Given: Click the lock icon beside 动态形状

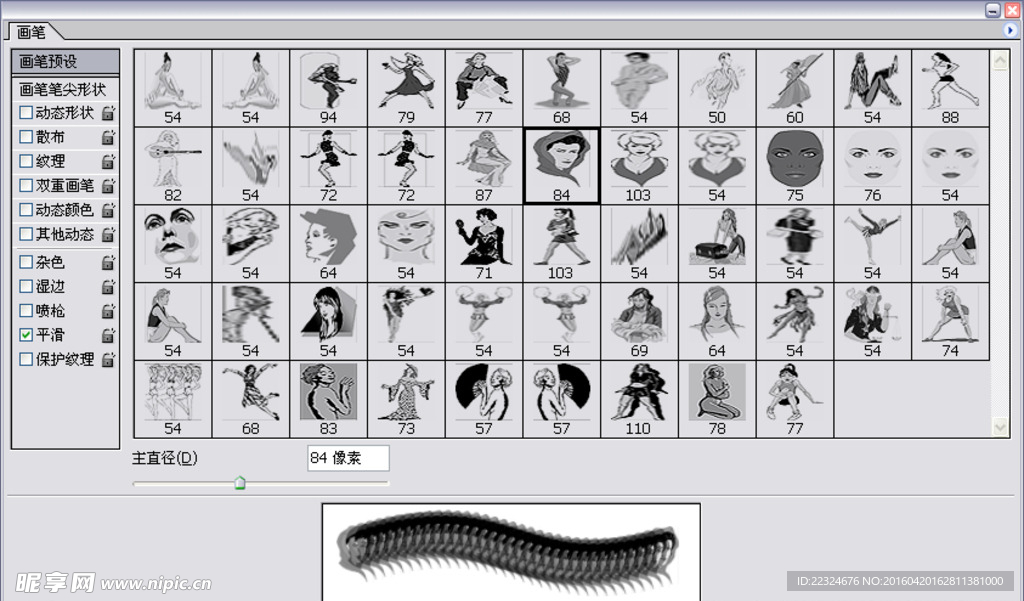Looking at the screenshot, I should tap(108, 113).
